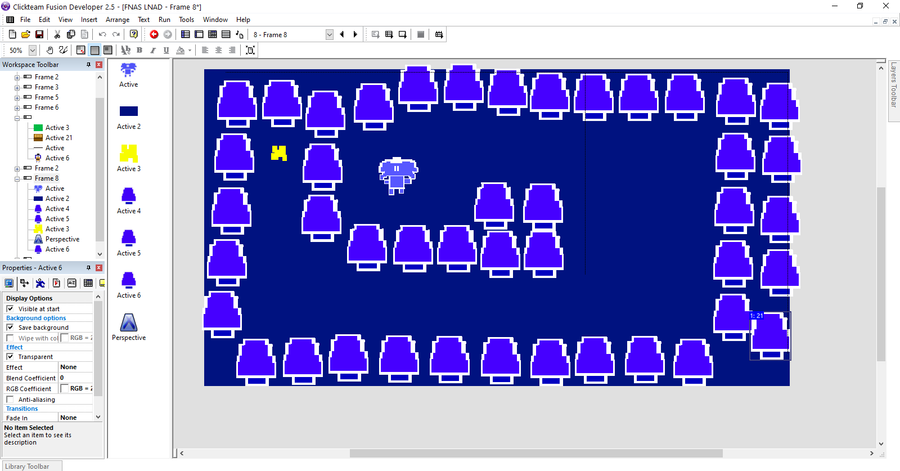The height and width of the screenshot is (471, 900).
Task: Open the Effect 'None' value dropdown
Action: [76, 367]
